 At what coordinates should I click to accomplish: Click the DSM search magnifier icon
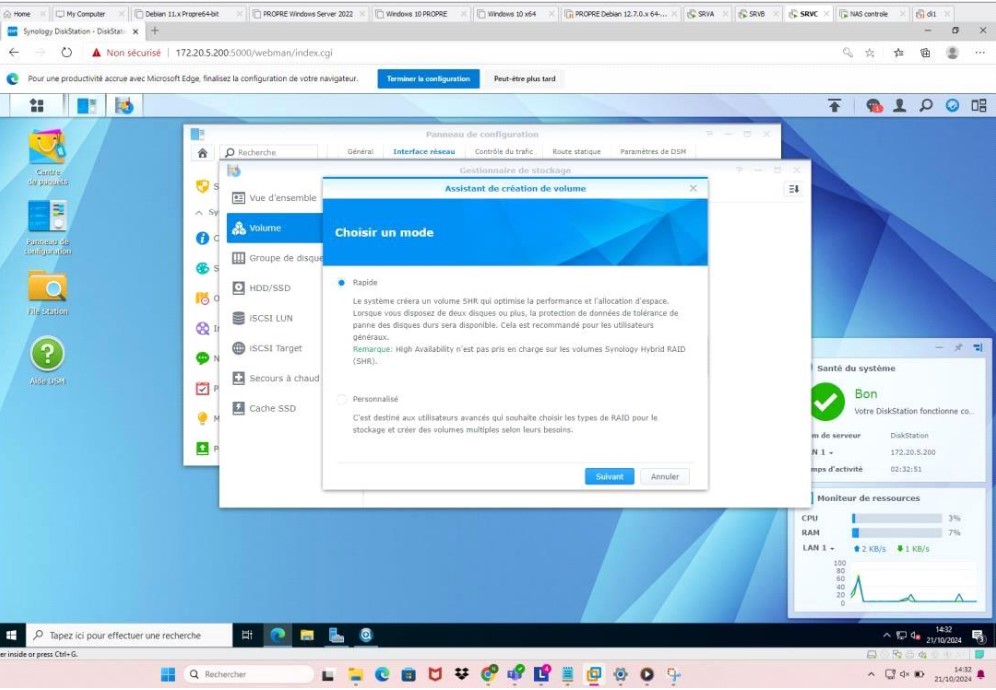tap(926, 105)
